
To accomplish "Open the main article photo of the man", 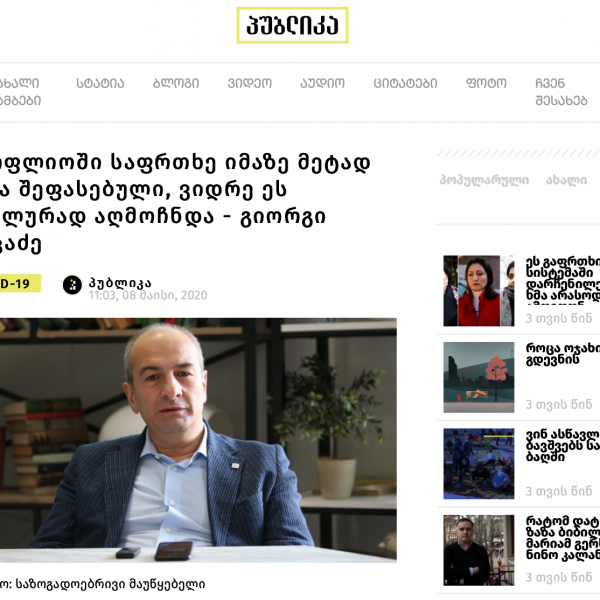I will [198, 440].
